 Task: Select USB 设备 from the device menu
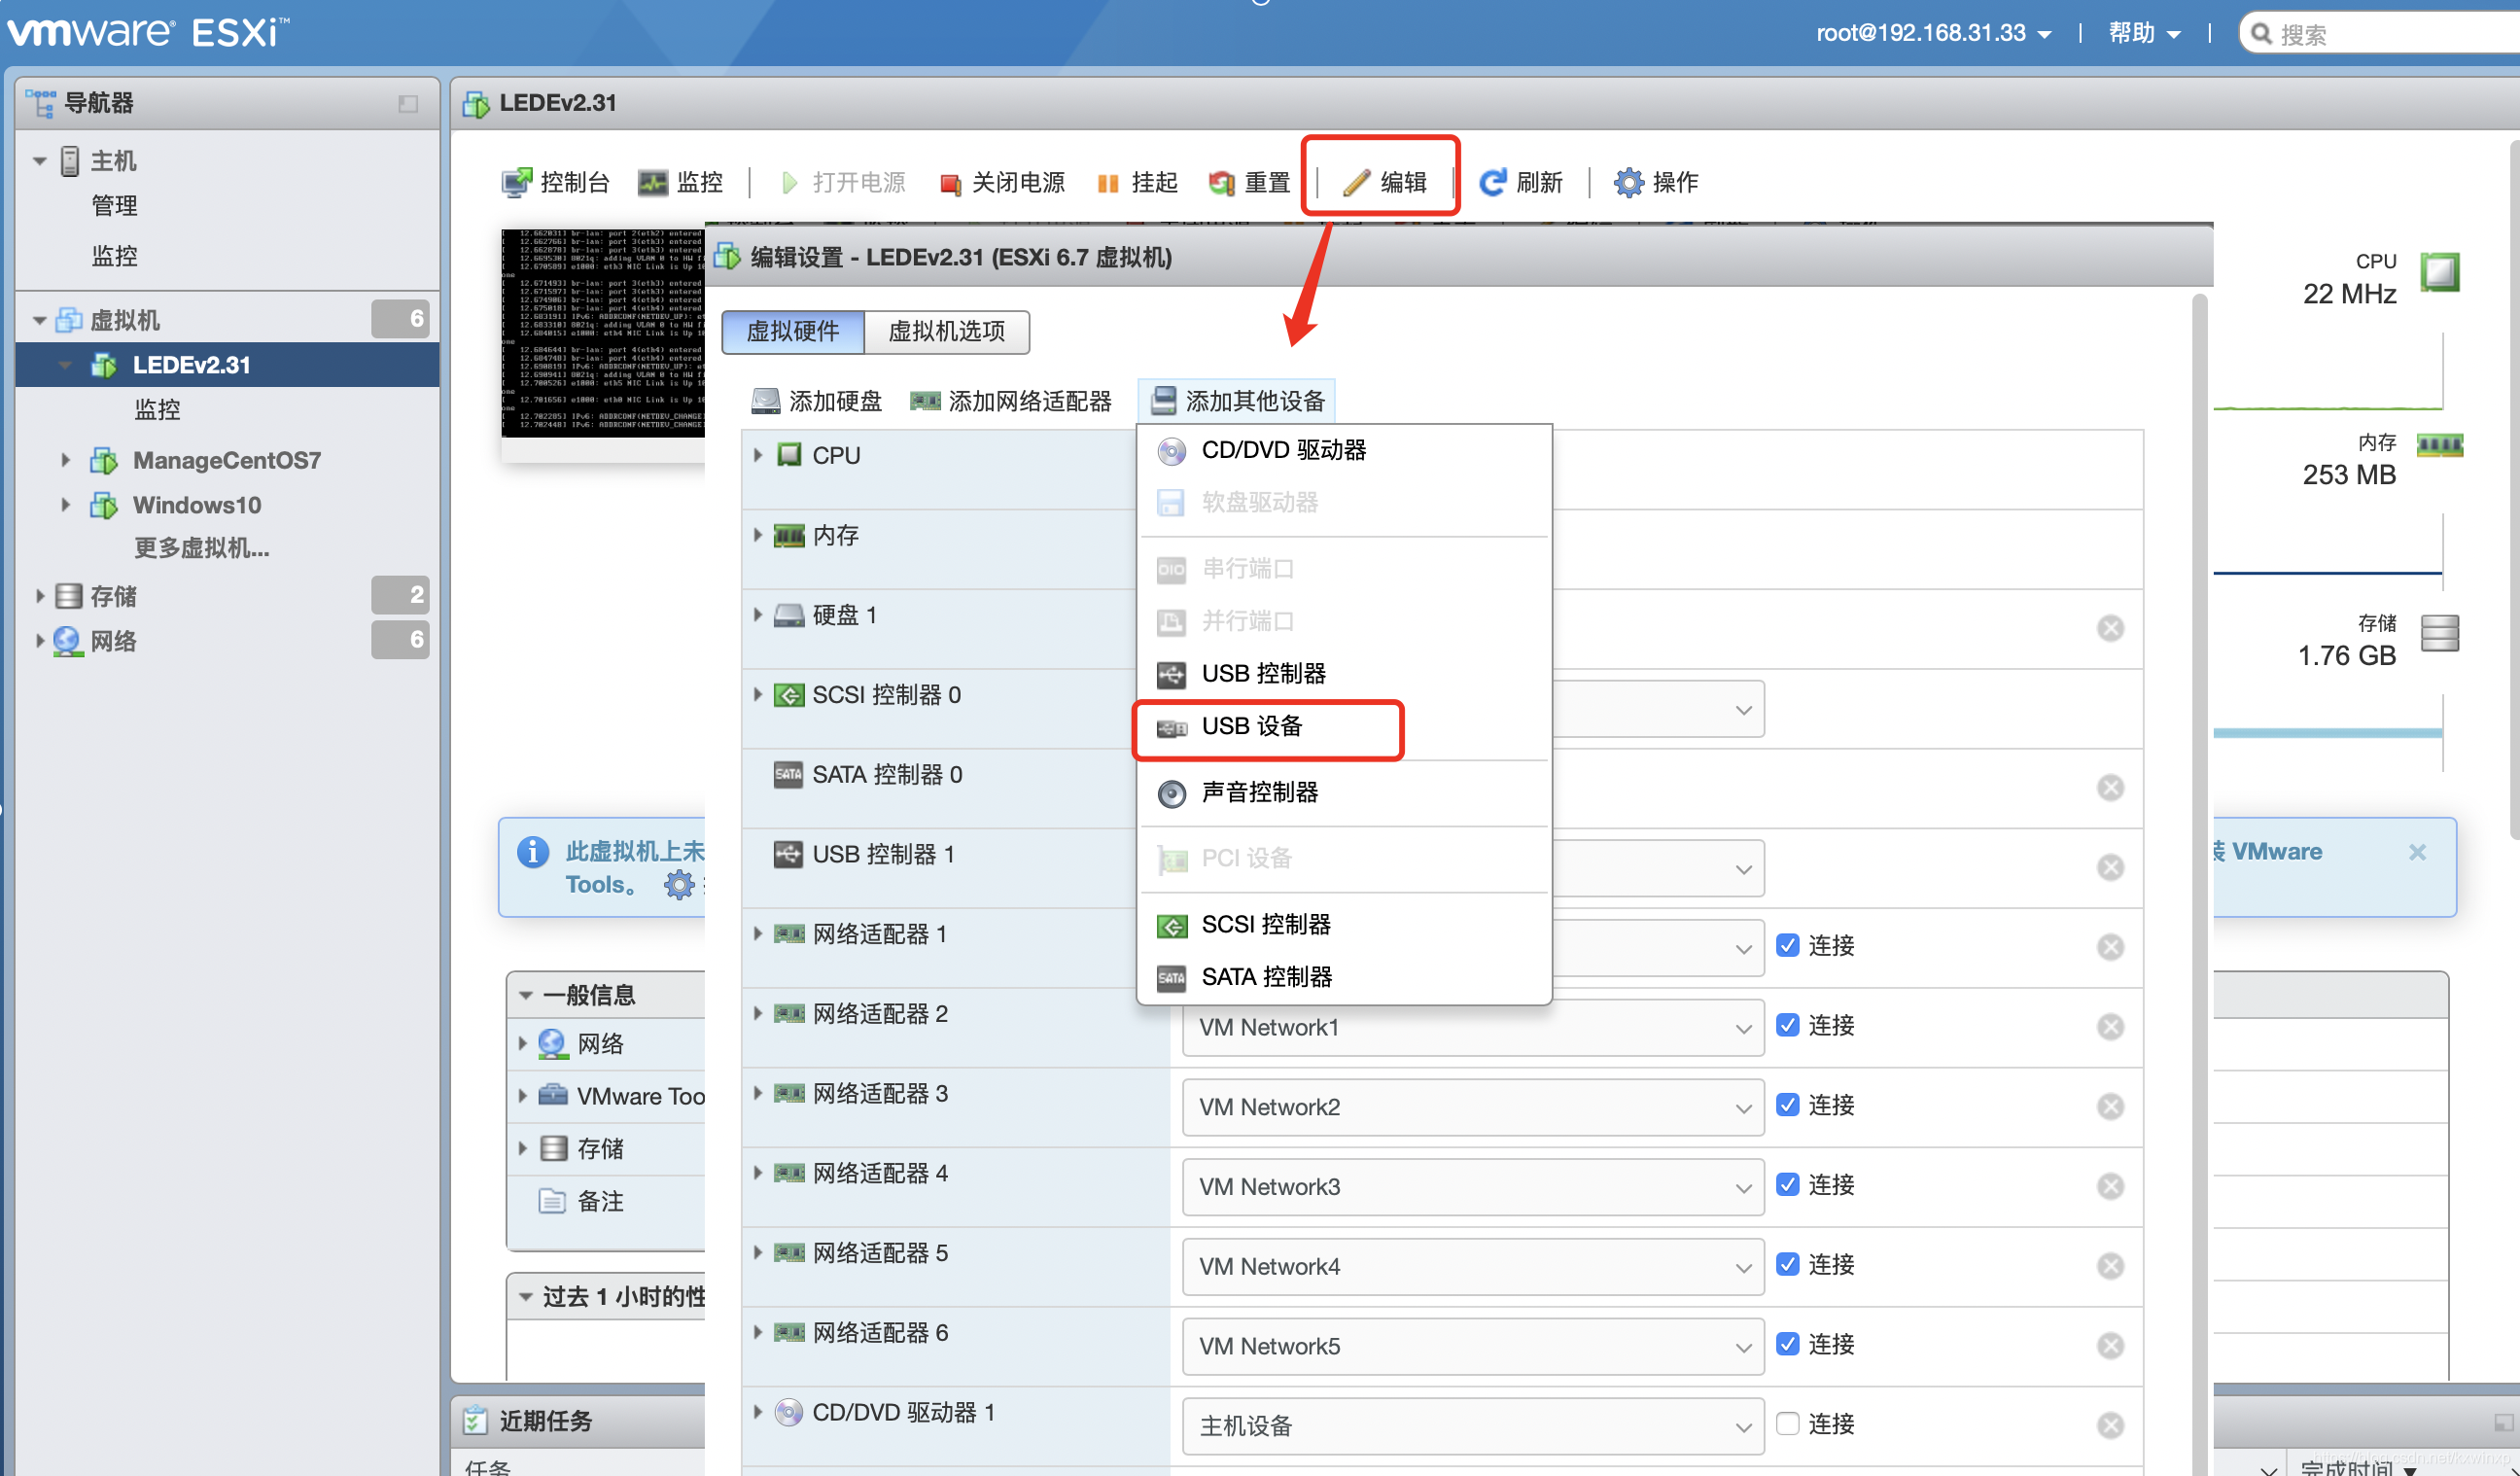click(x=1344, y=727)
